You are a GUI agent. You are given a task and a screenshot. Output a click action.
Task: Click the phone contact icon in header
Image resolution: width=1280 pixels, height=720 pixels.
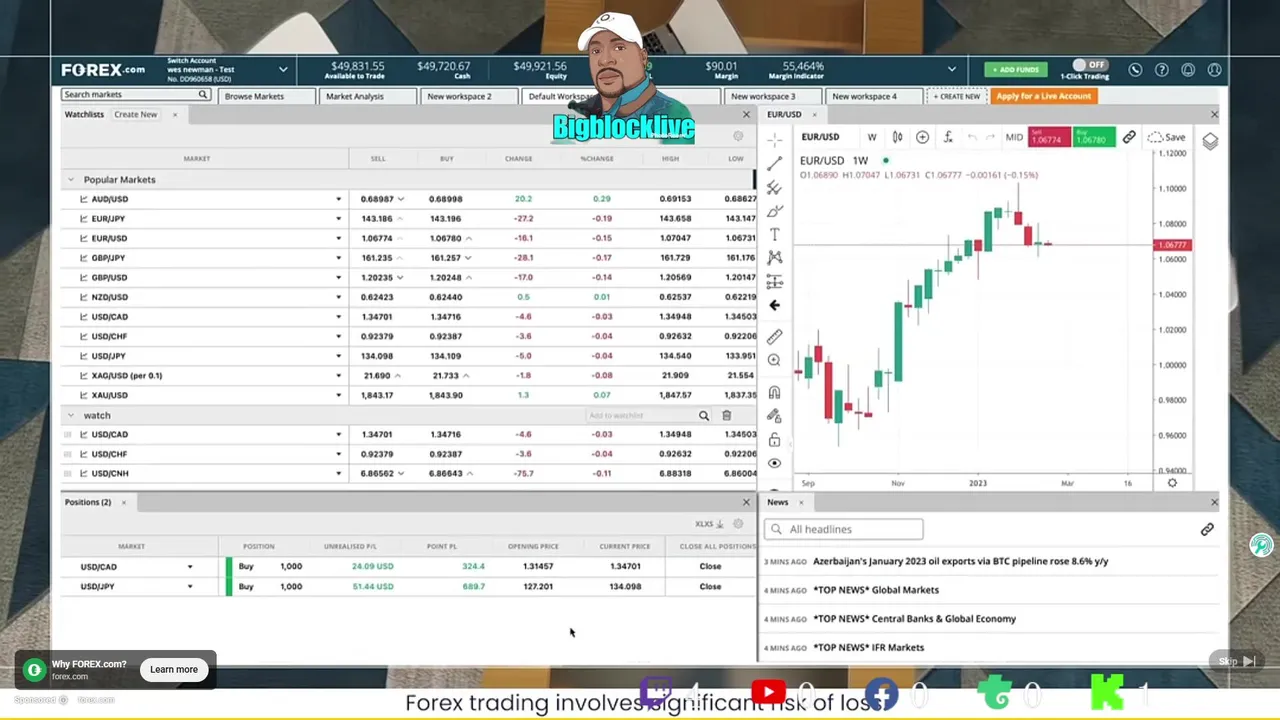tap(1135, 70)
